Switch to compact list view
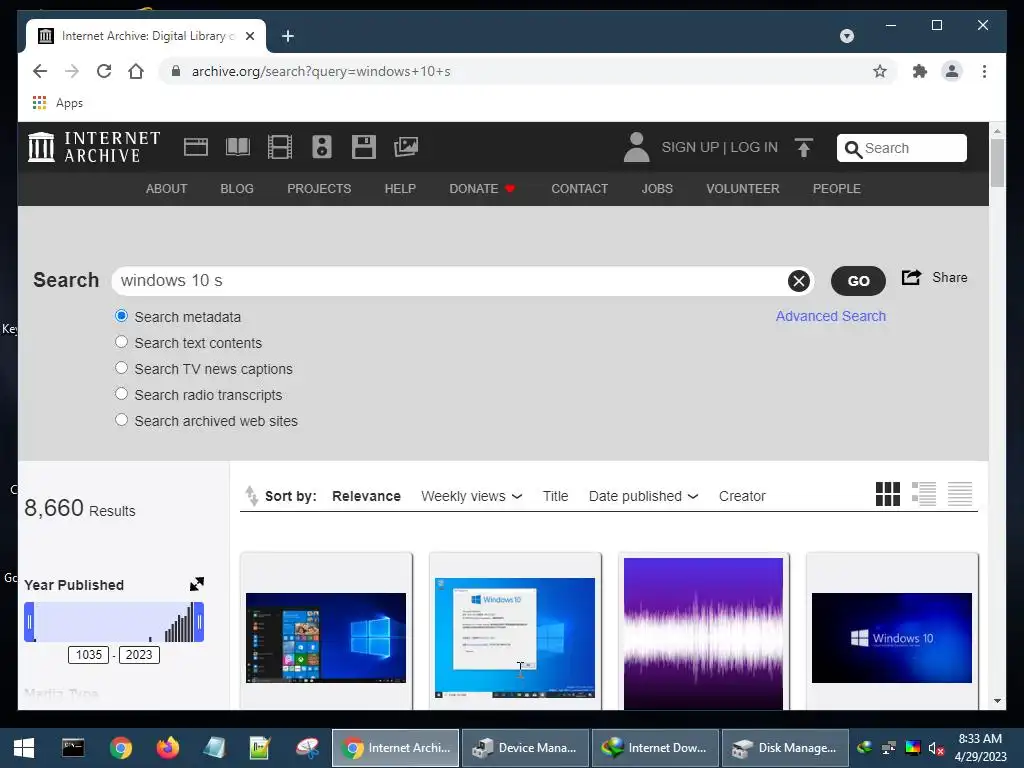This screenshot has height=768, width=1024. [x=959, y=494]
